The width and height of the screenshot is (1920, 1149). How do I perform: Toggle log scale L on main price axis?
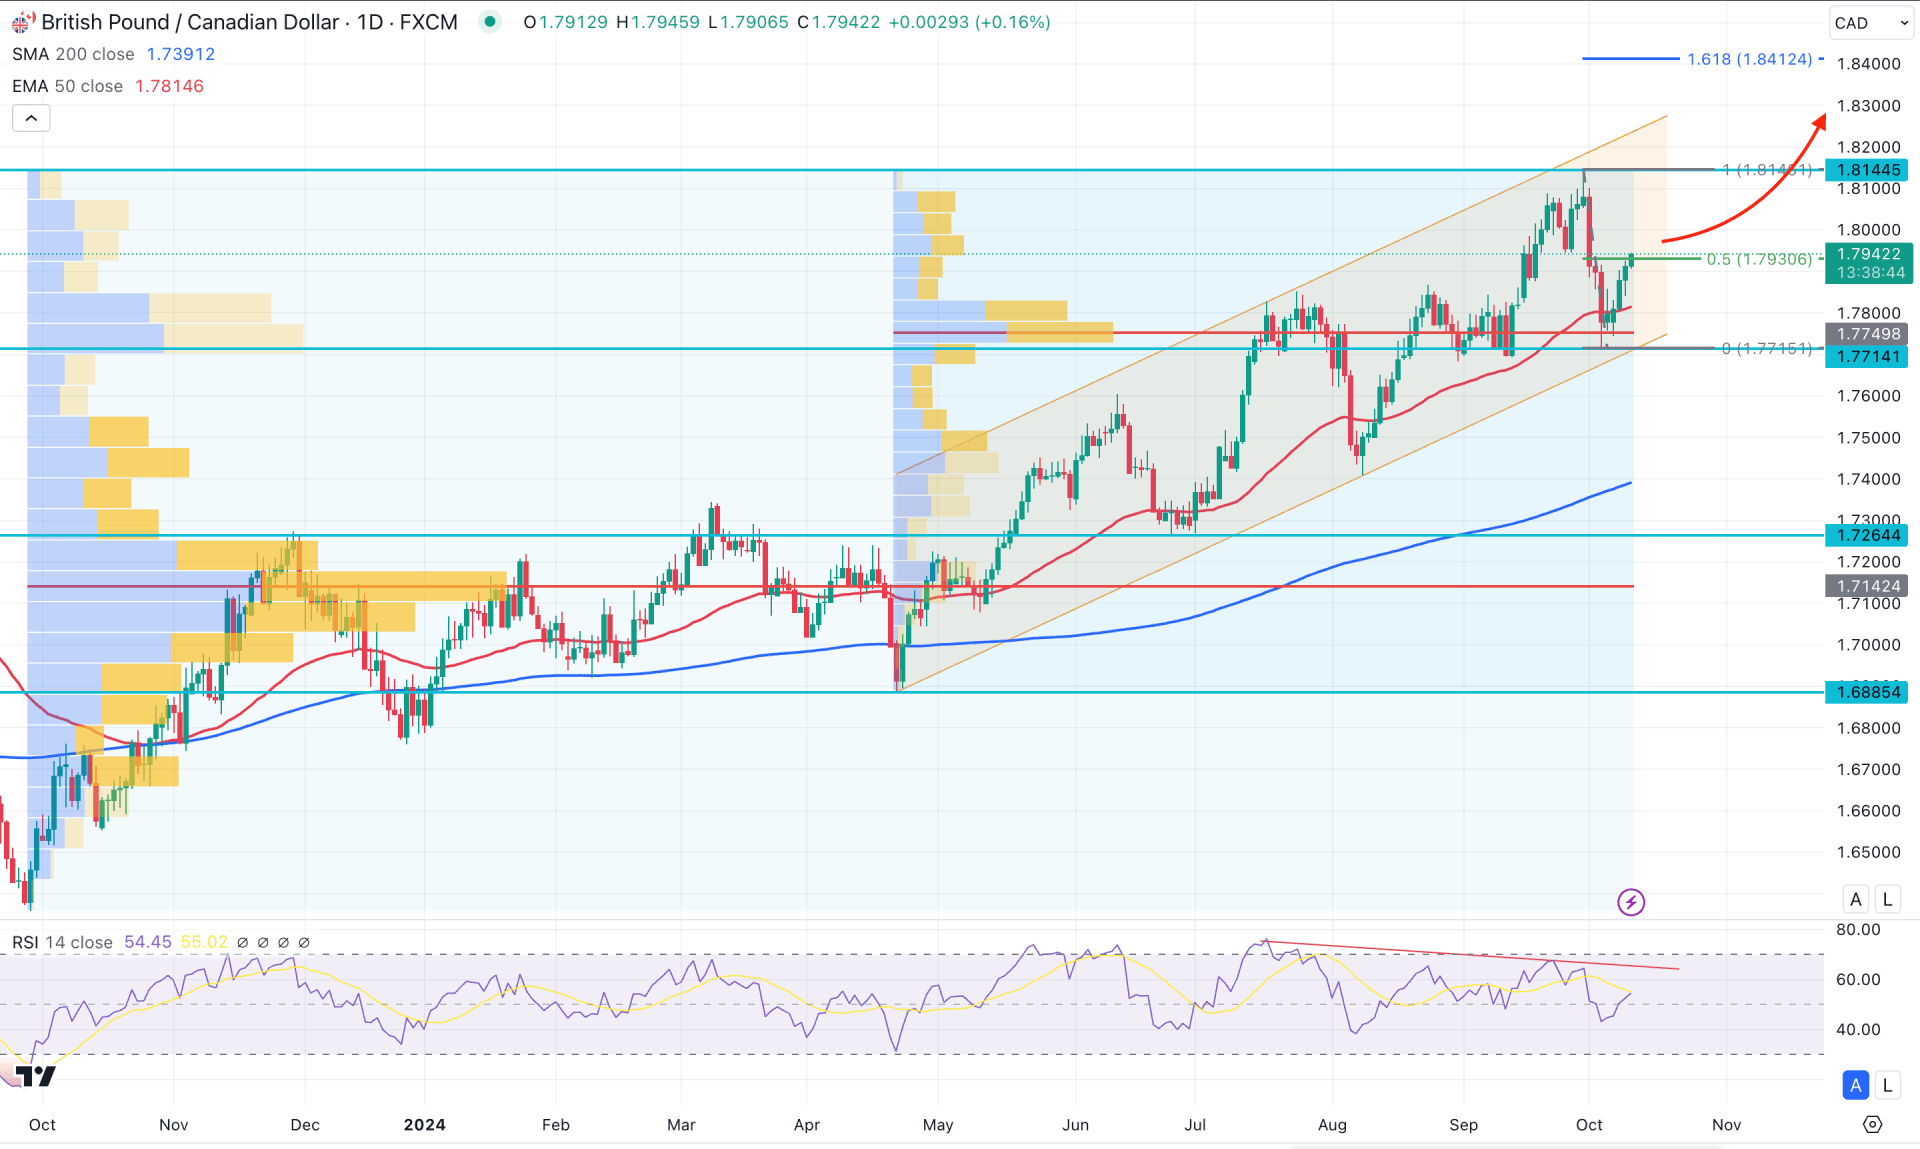(x=1888, y=899)
